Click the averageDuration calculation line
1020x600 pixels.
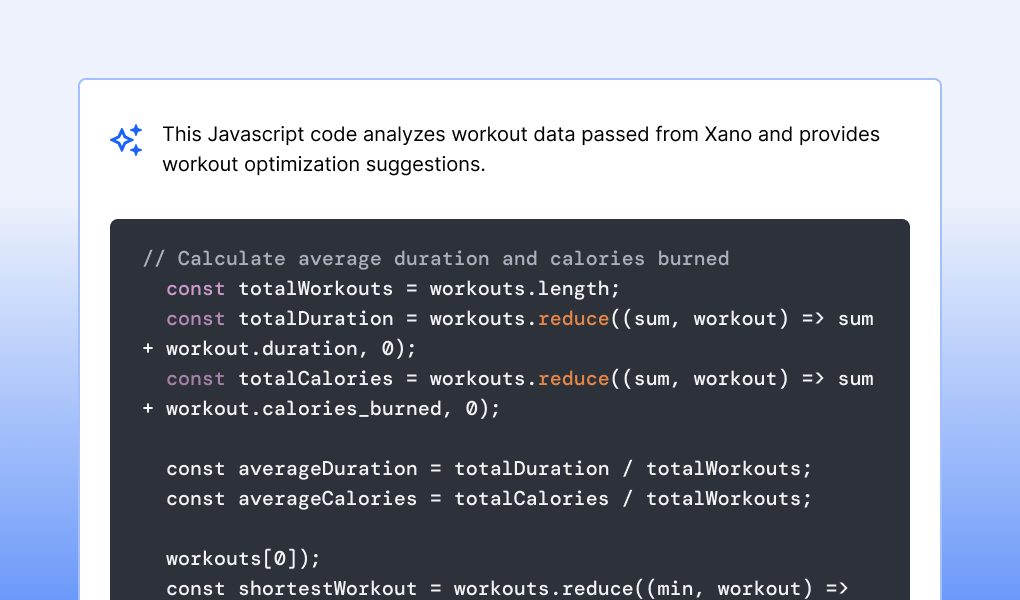(488, 468)
